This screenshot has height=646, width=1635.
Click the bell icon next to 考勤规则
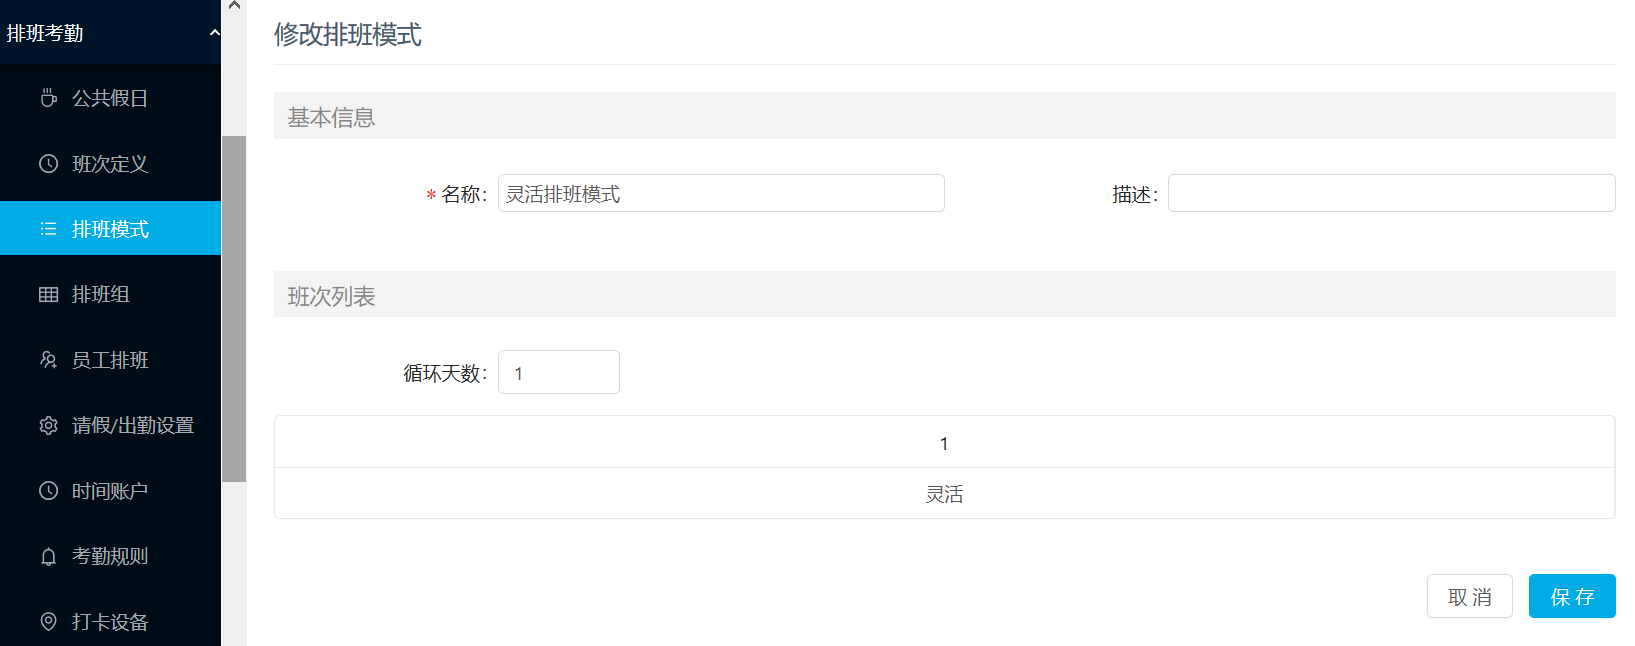pyautogui.click(x=48, y=556)
